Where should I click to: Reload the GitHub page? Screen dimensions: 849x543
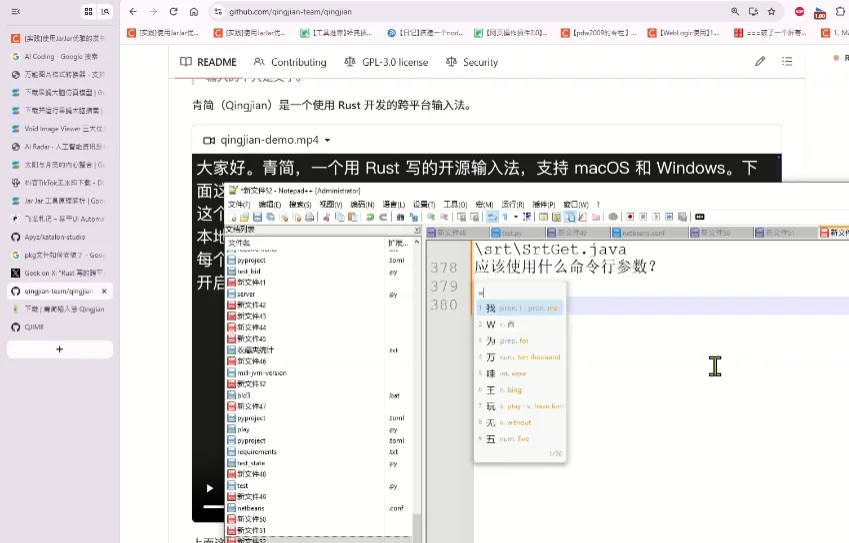(x=173, y=11)
